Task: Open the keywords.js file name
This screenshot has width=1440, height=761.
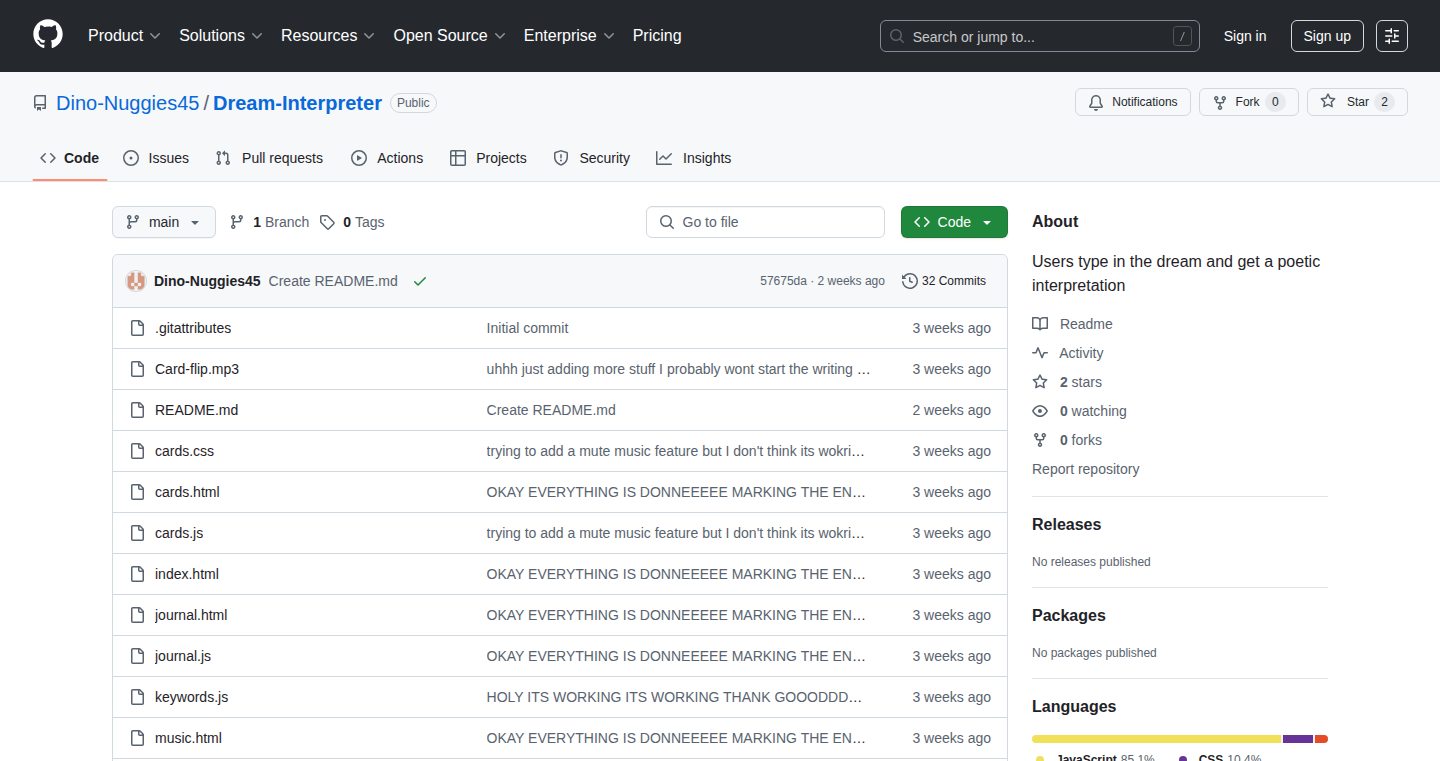Action: 192,697
